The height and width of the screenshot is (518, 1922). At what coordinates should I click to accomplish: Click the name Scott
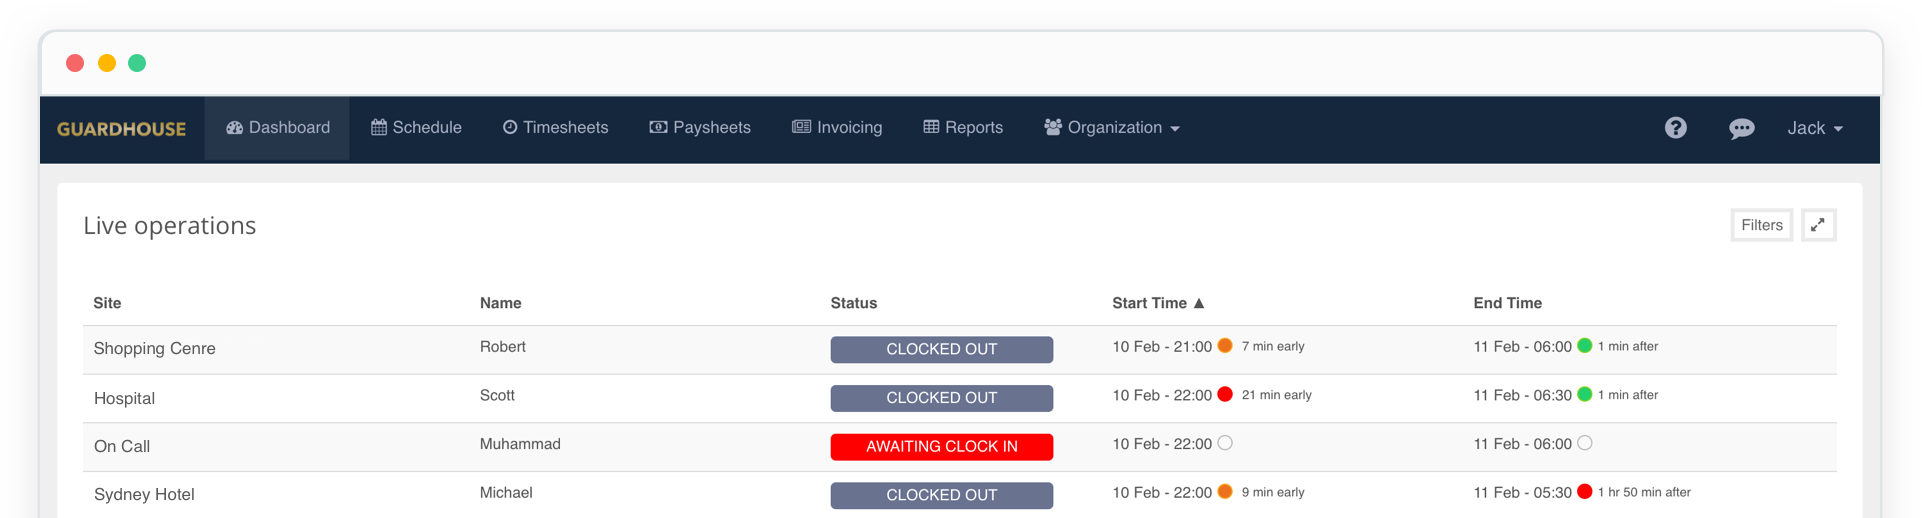pyautogui.click(x=497, y=395)
